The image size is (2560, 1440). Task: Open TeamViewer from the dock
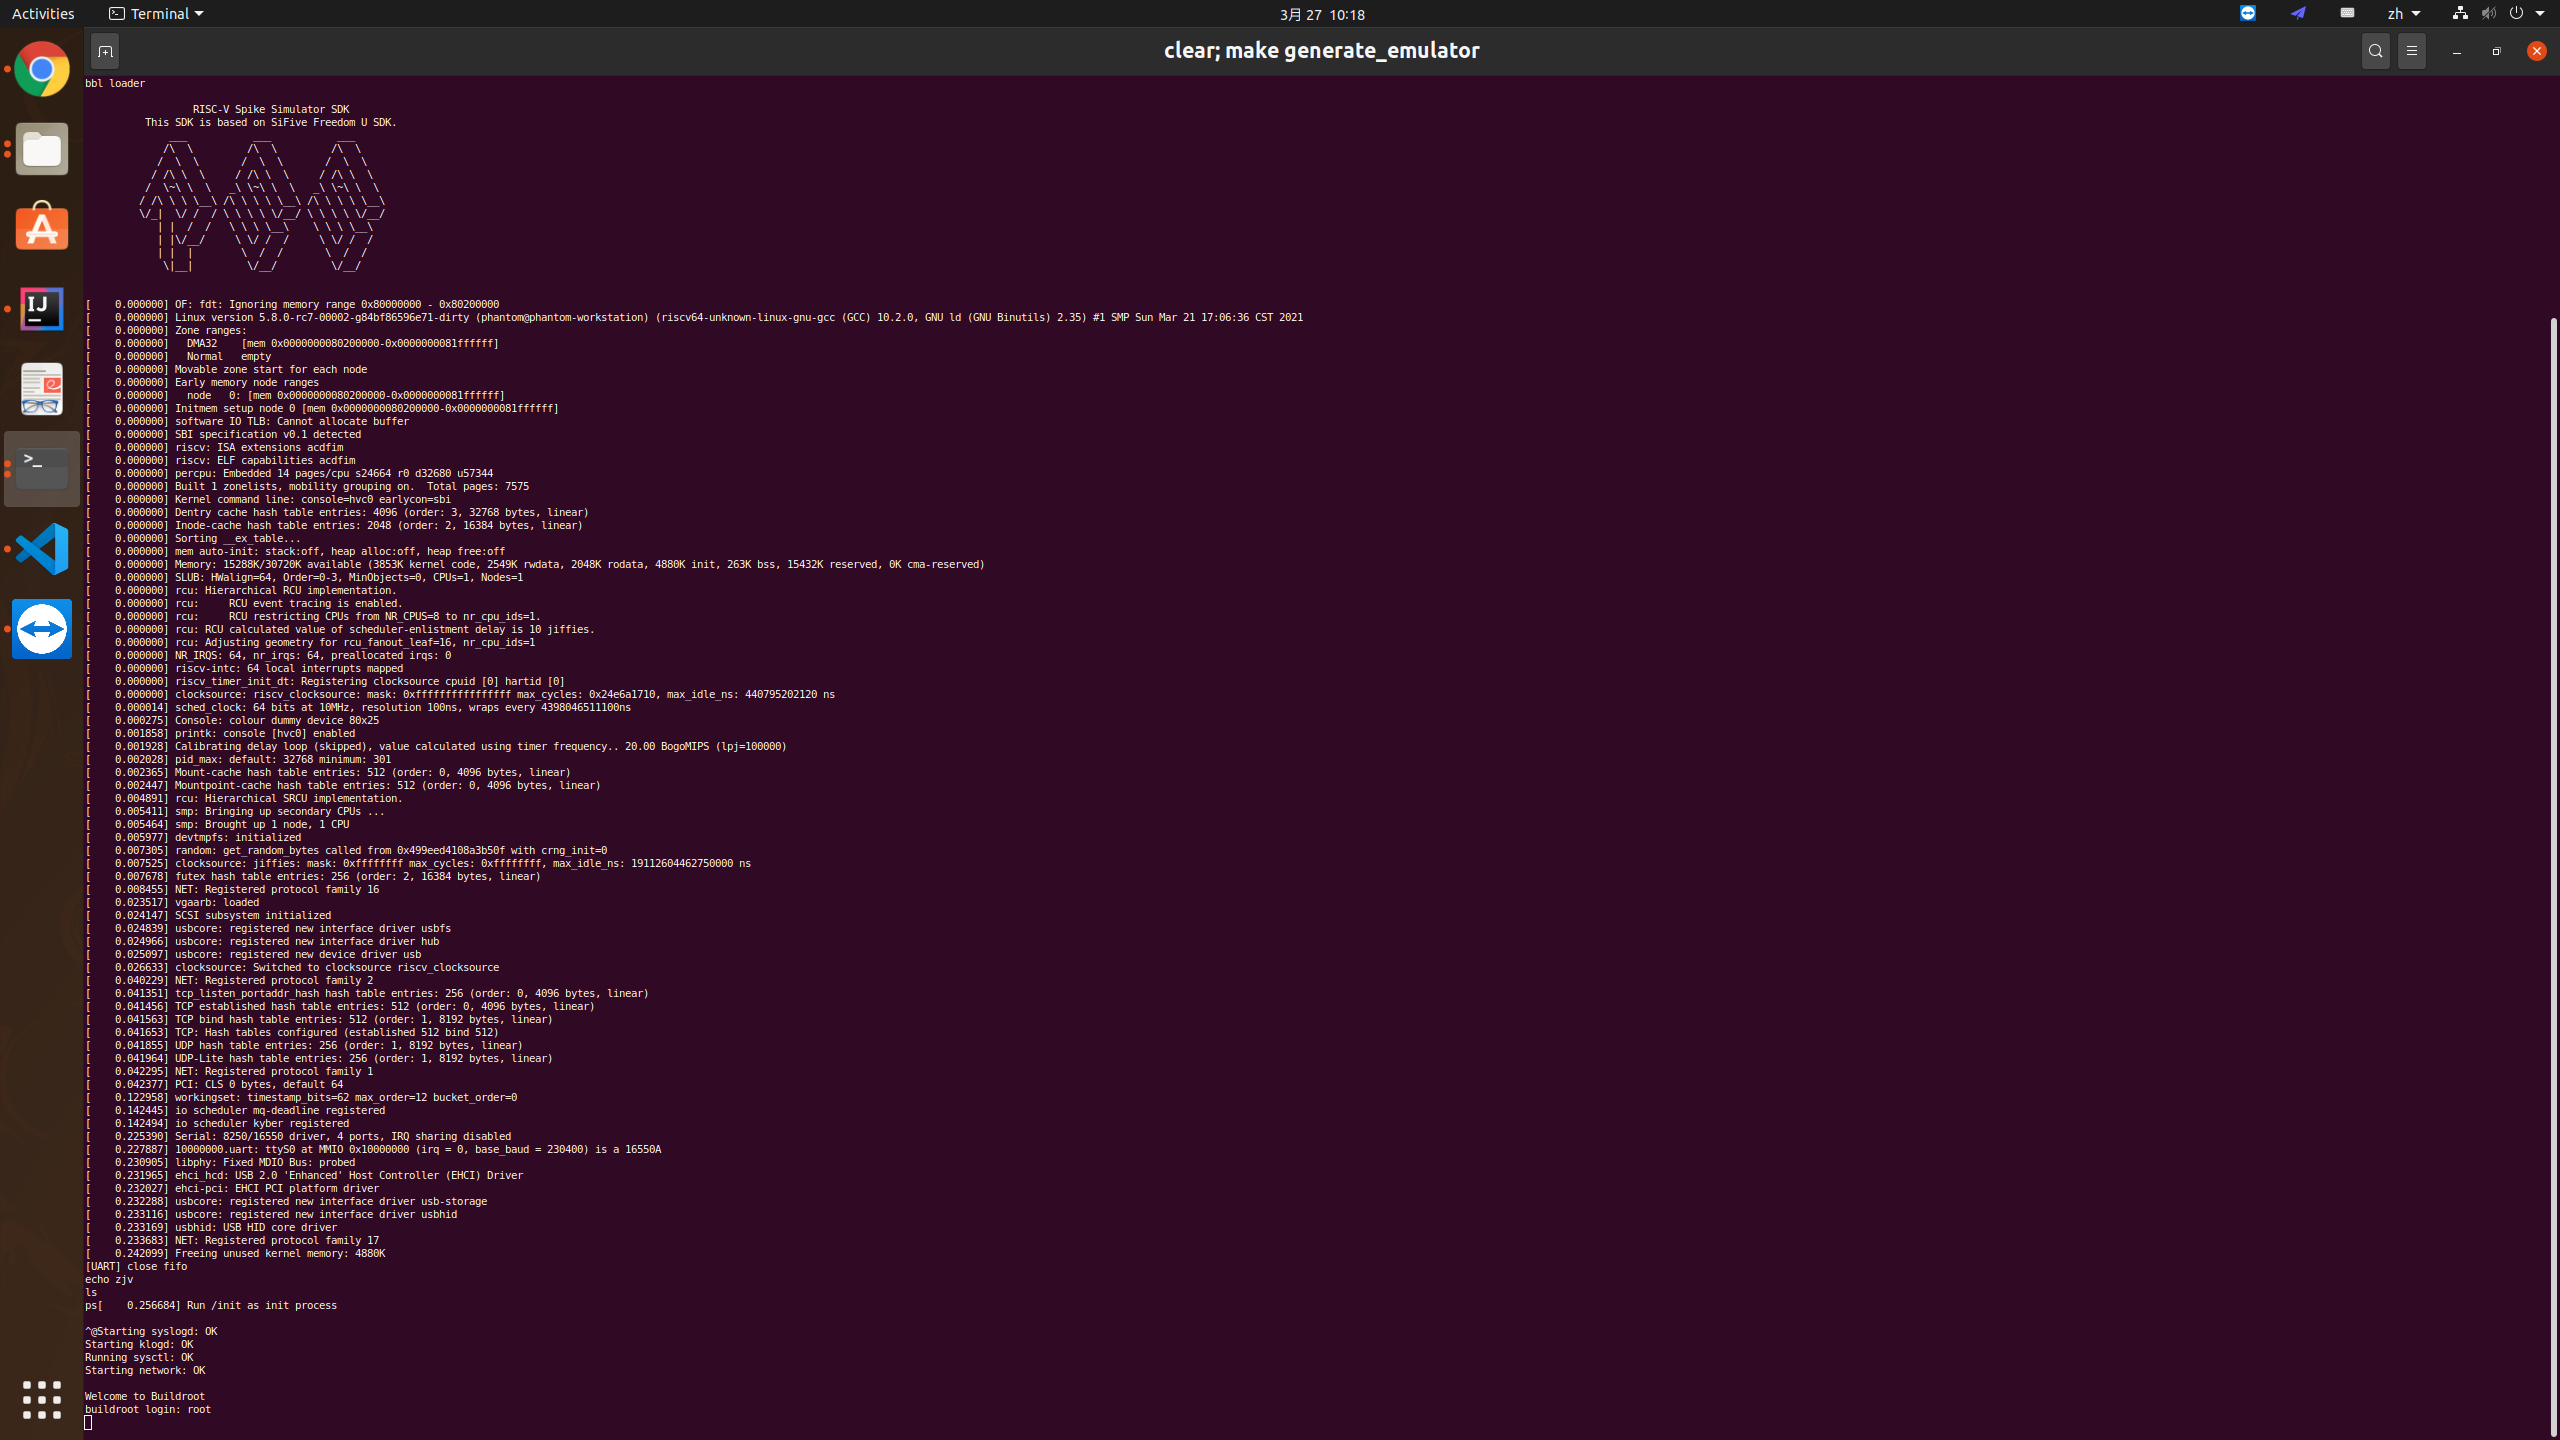[42, 629]
